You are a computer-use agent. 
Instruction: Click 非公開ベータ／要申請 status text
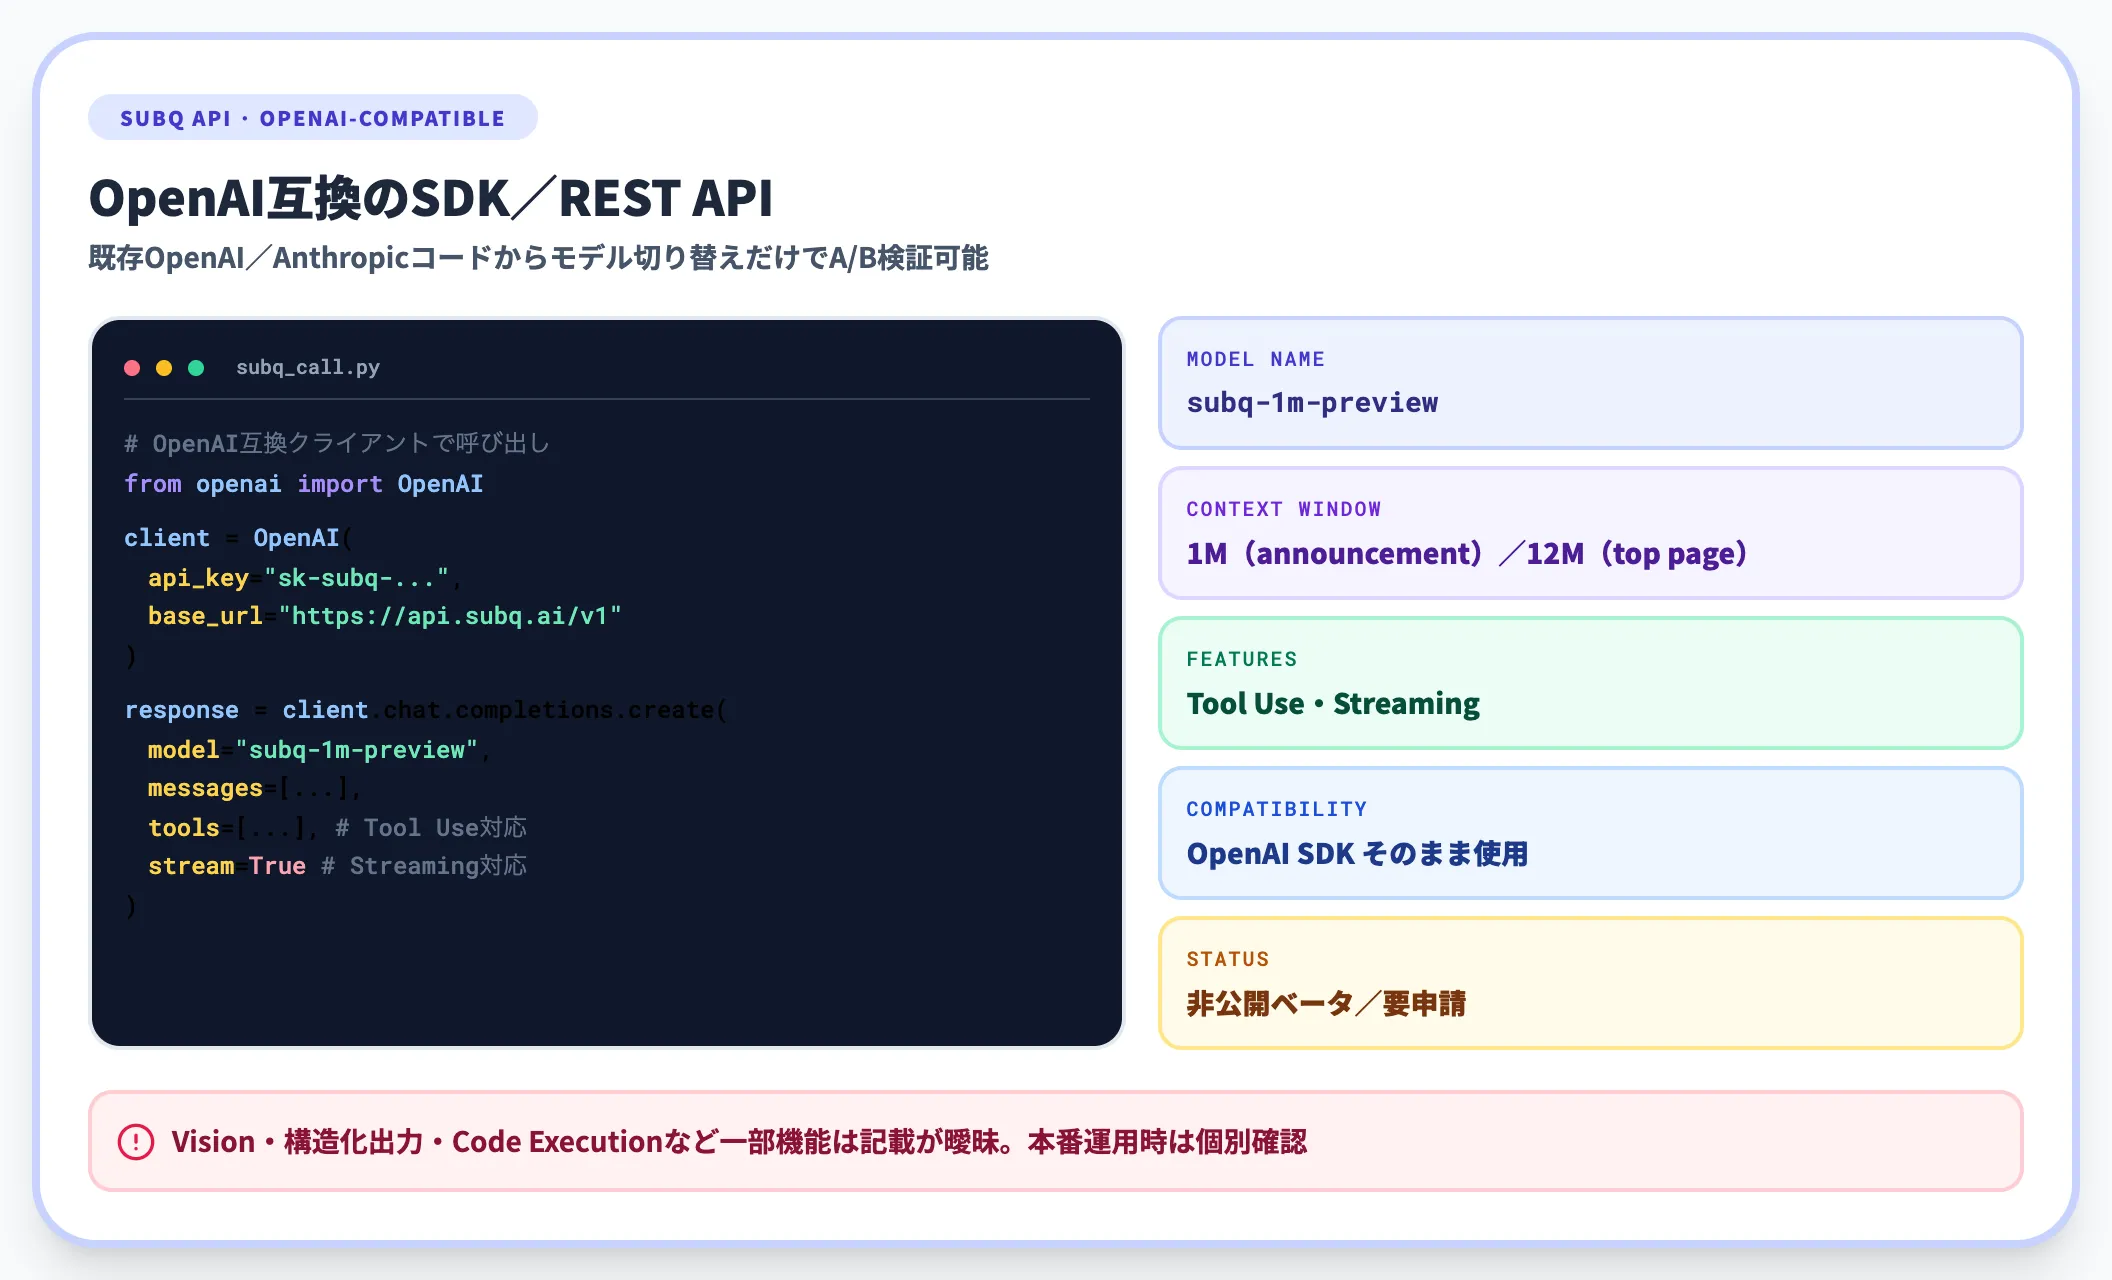coord(1326,1003)
